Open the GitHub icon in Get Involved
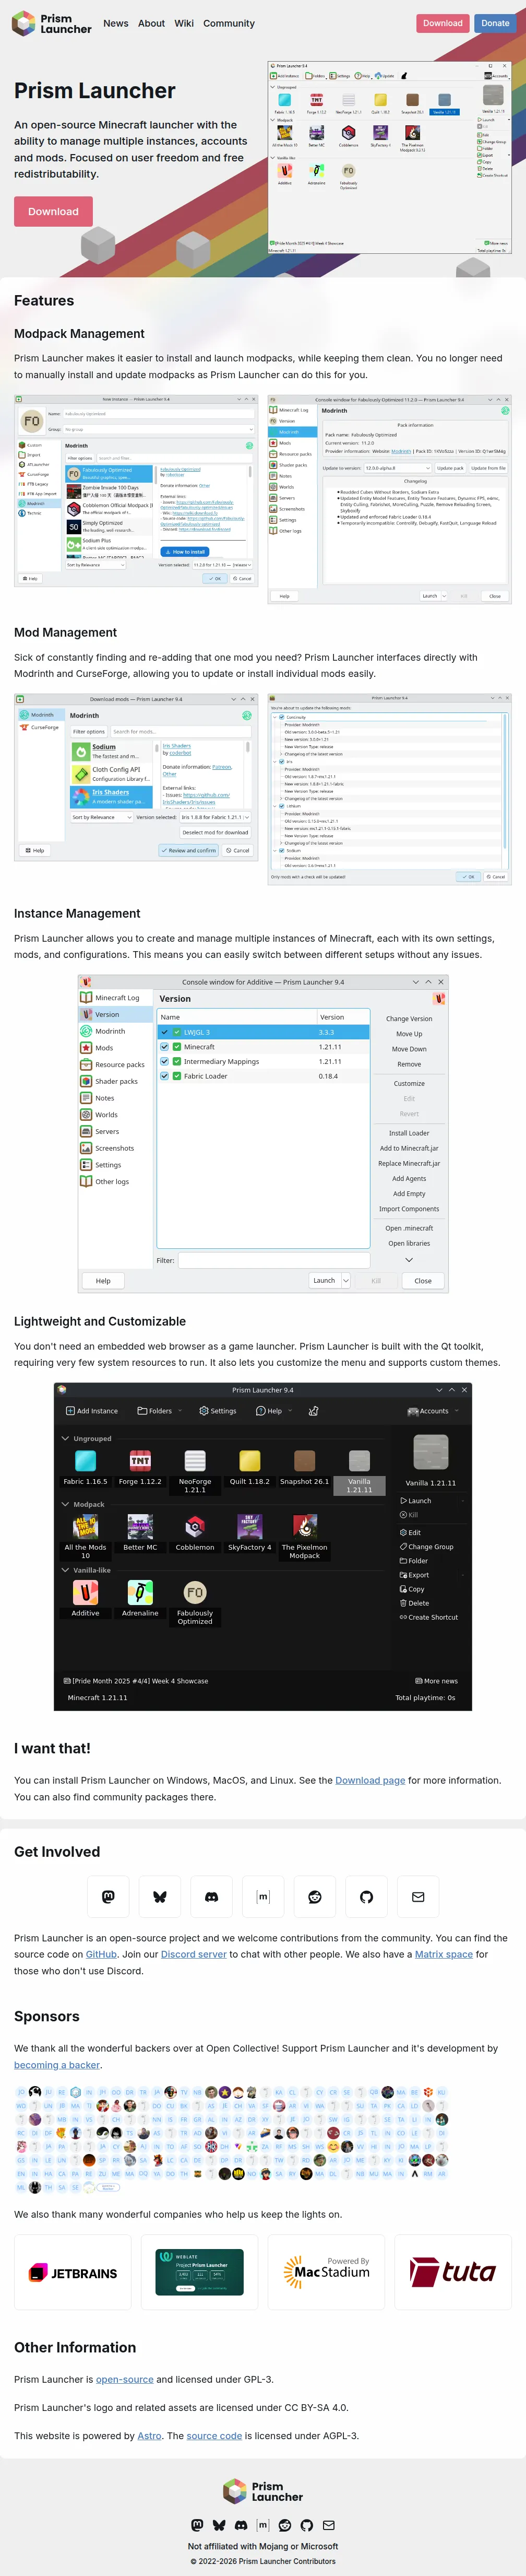526x2576 pixels. [366, 1897]
